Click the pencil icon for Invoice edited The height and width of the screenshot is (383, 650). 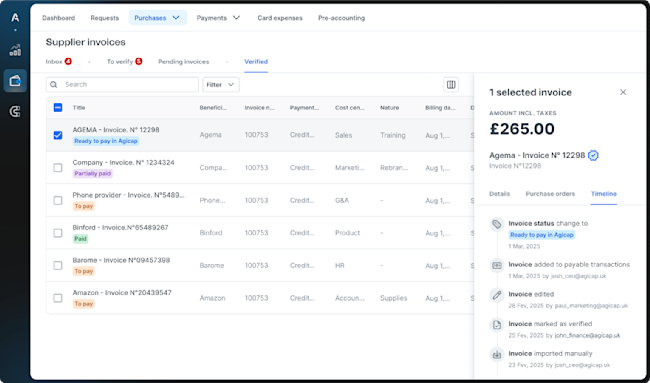click(x=497, y=295)
